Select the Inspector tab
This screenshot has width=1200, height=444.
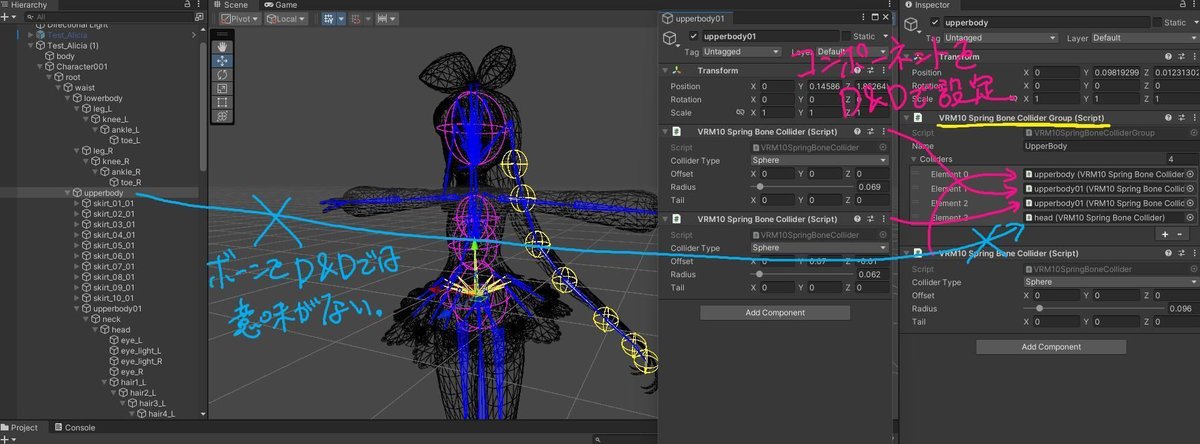(x=931, y=5)
